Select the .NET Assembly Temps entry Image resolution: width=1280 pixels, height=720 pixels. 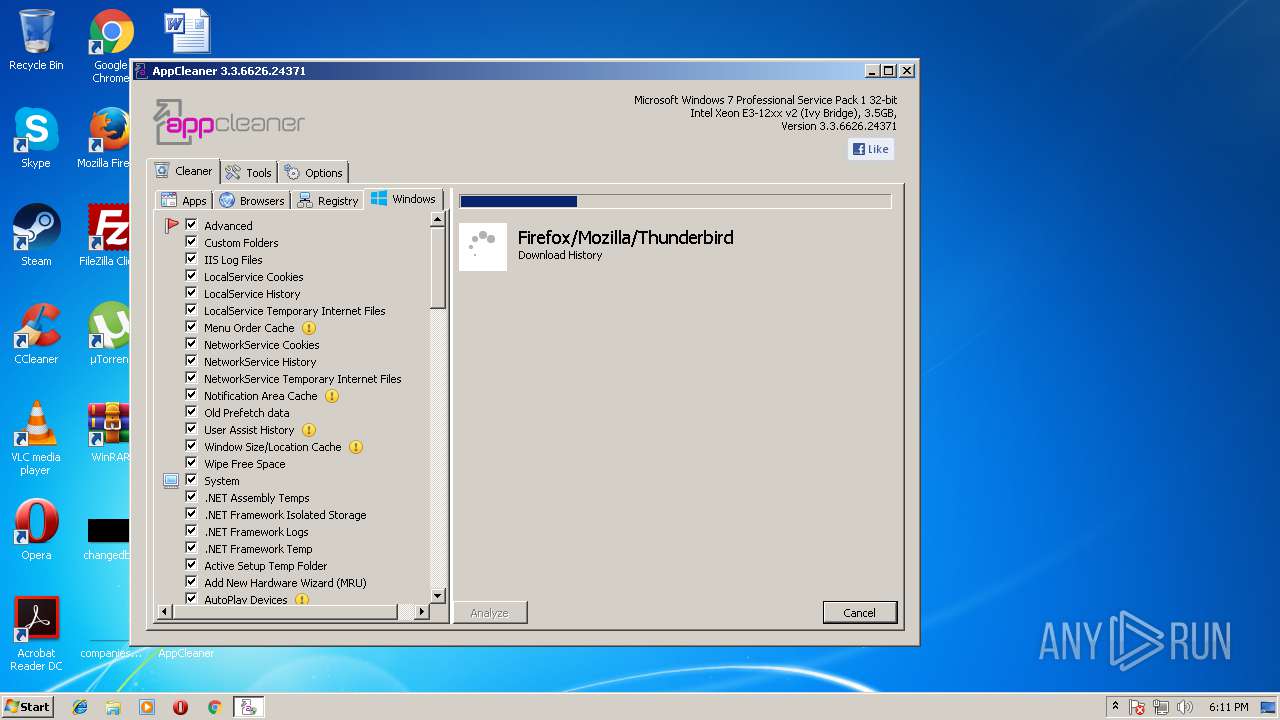pyautogui.click(x=257, y=498)
